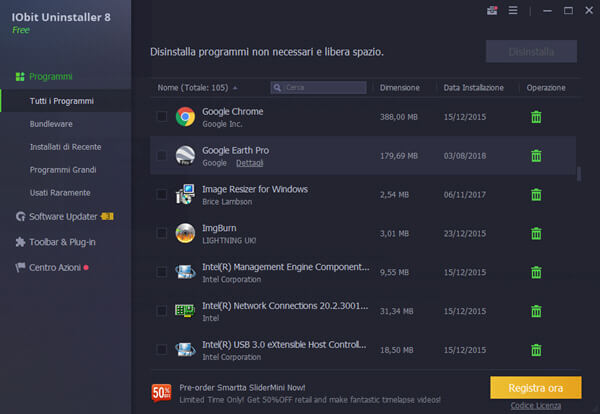Click the yellow badge beside Software Updater
This screenshot has width=600, height=414.
click(x=107, y=217)
